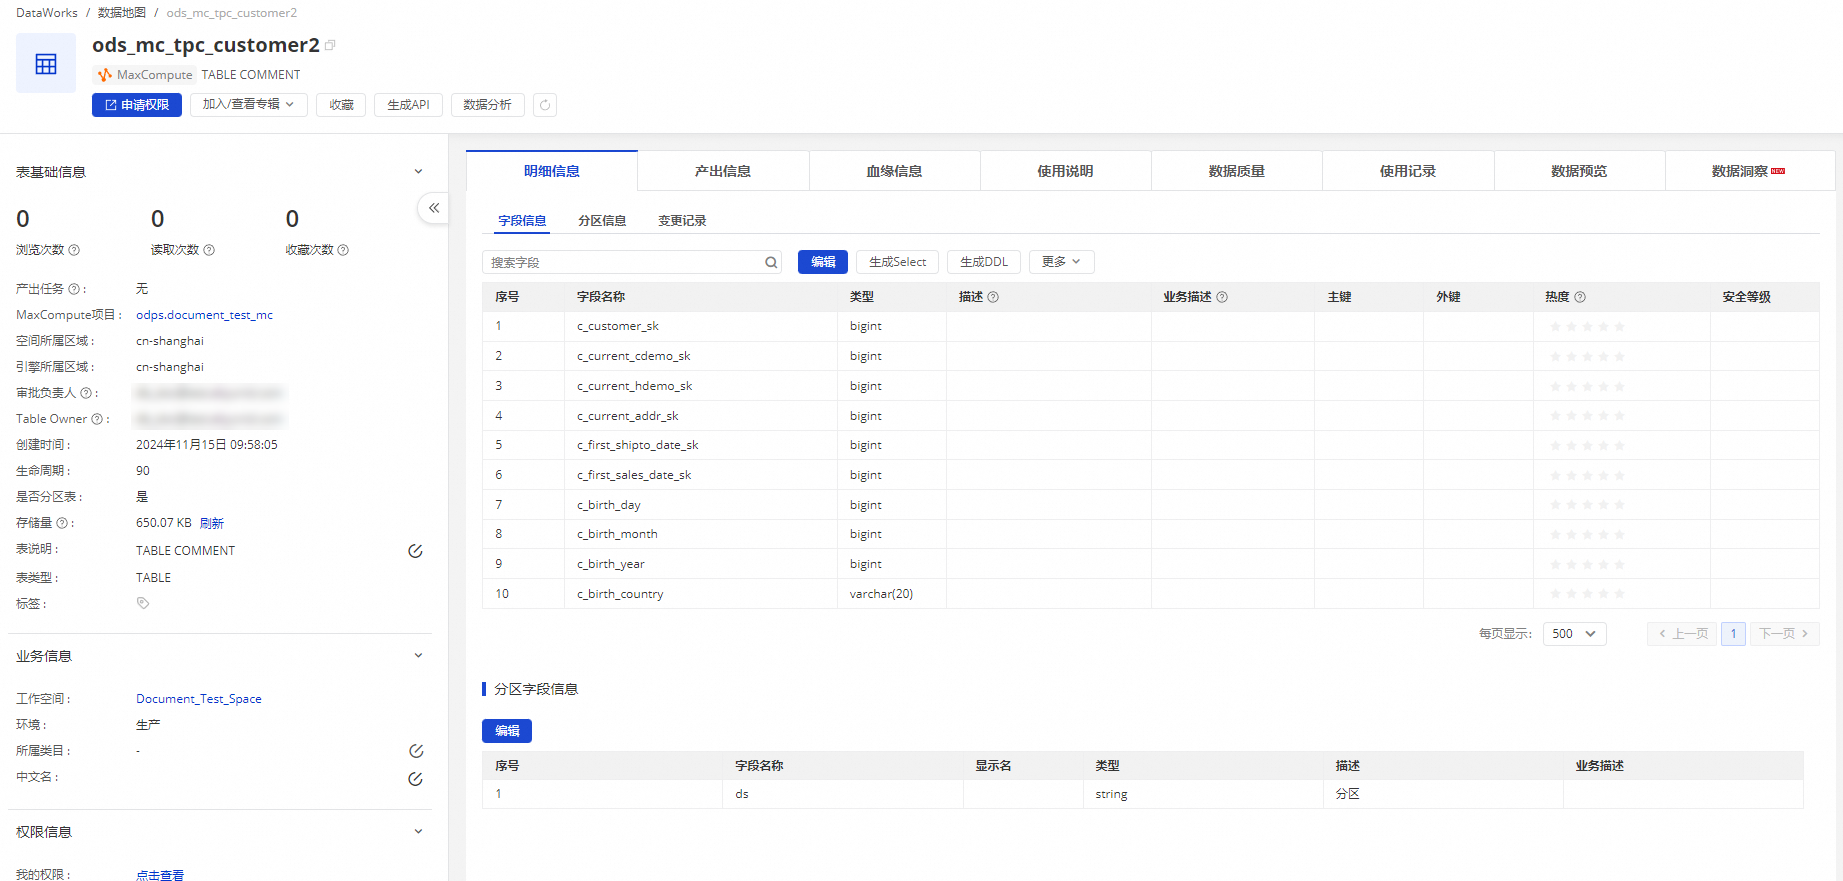The image size is (1843, 881).
Task: Click the 上一页 pagination button
Action: click(x=1682, y=634)
